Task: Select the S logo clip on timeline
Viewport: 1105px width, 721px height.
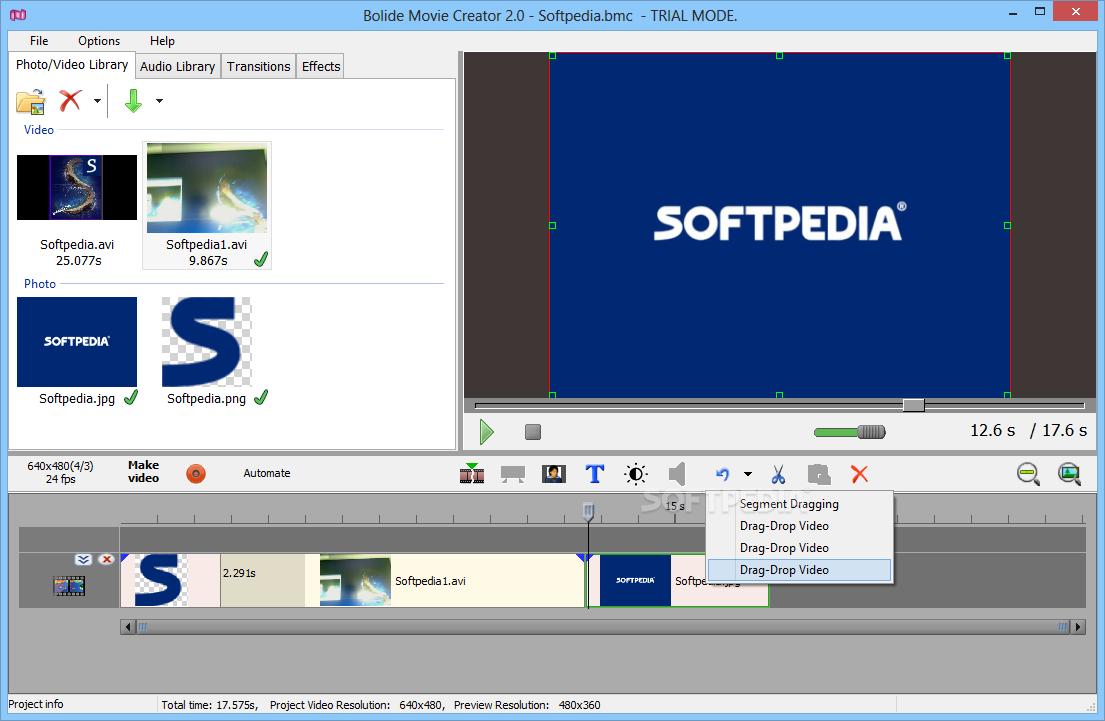Action: click(170, 580)
